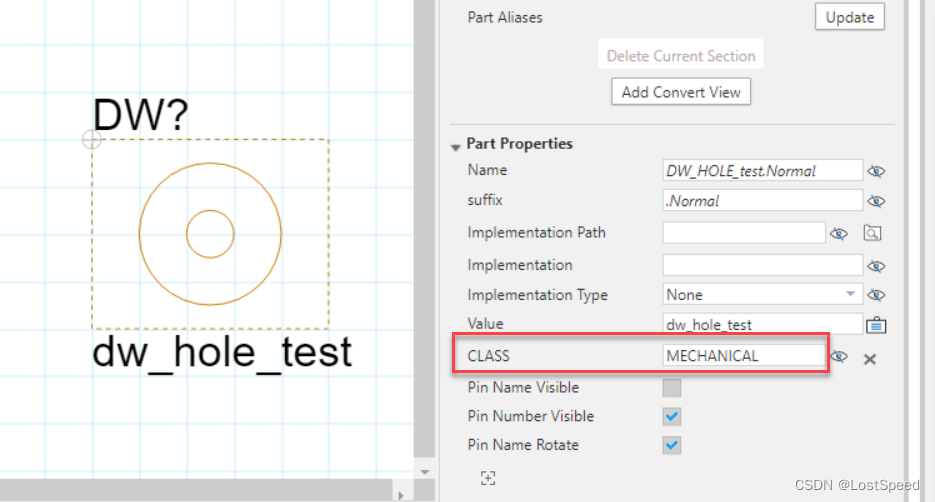Viewport: 935px width, 502px height.
Task: Uncheck Pin Name Rotate checkbox
Action: coord(672,445)
